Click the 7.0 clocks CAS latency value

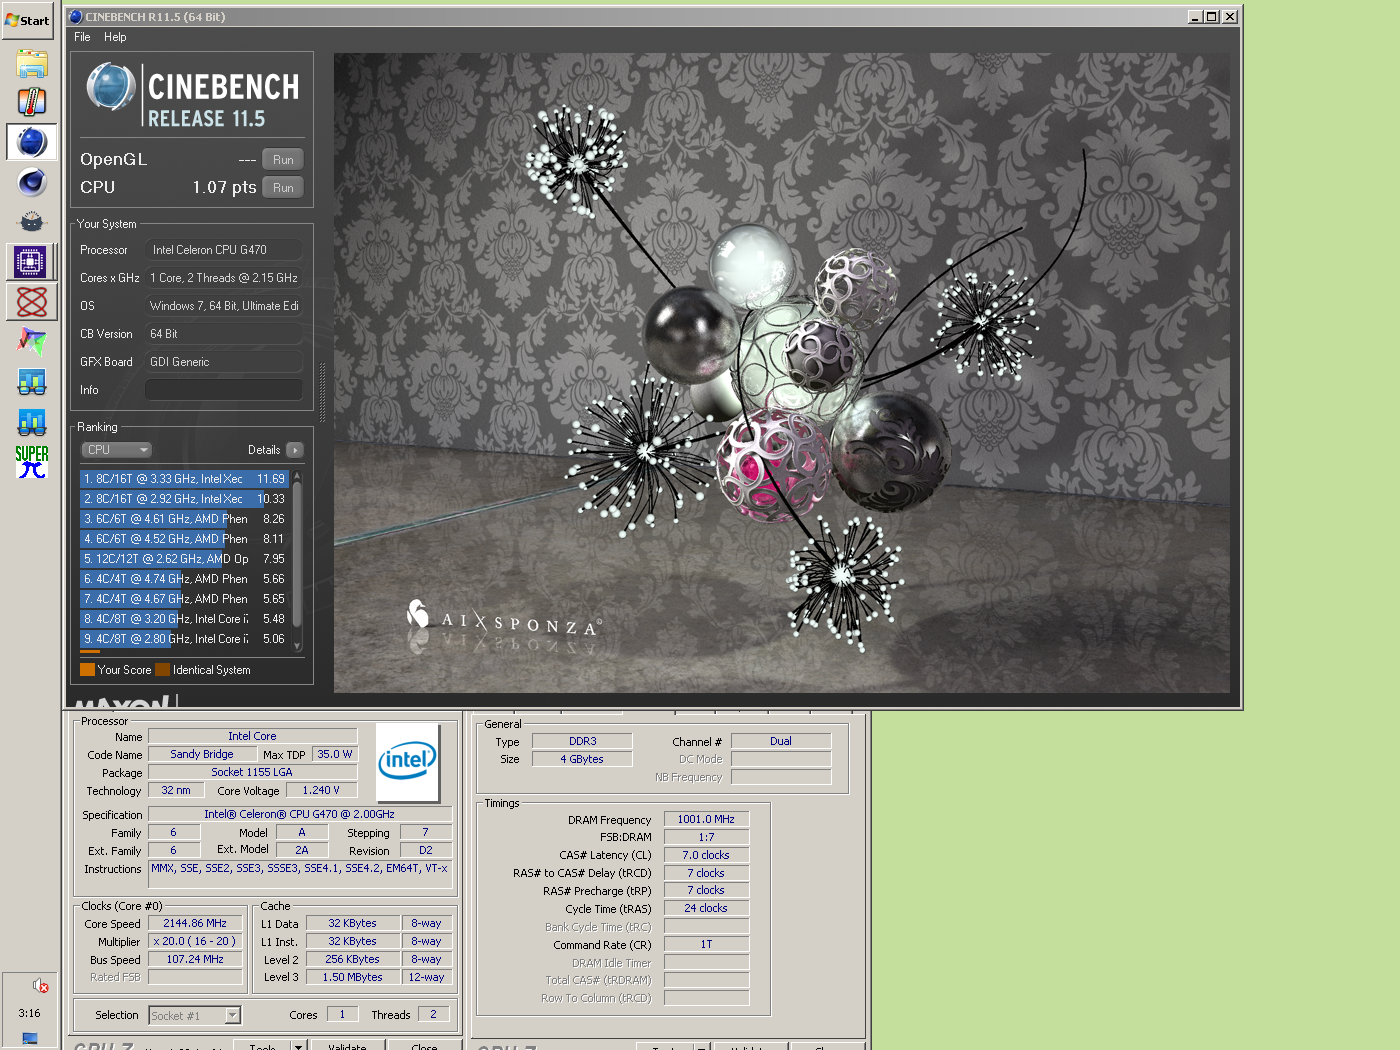tap(706, 855)
